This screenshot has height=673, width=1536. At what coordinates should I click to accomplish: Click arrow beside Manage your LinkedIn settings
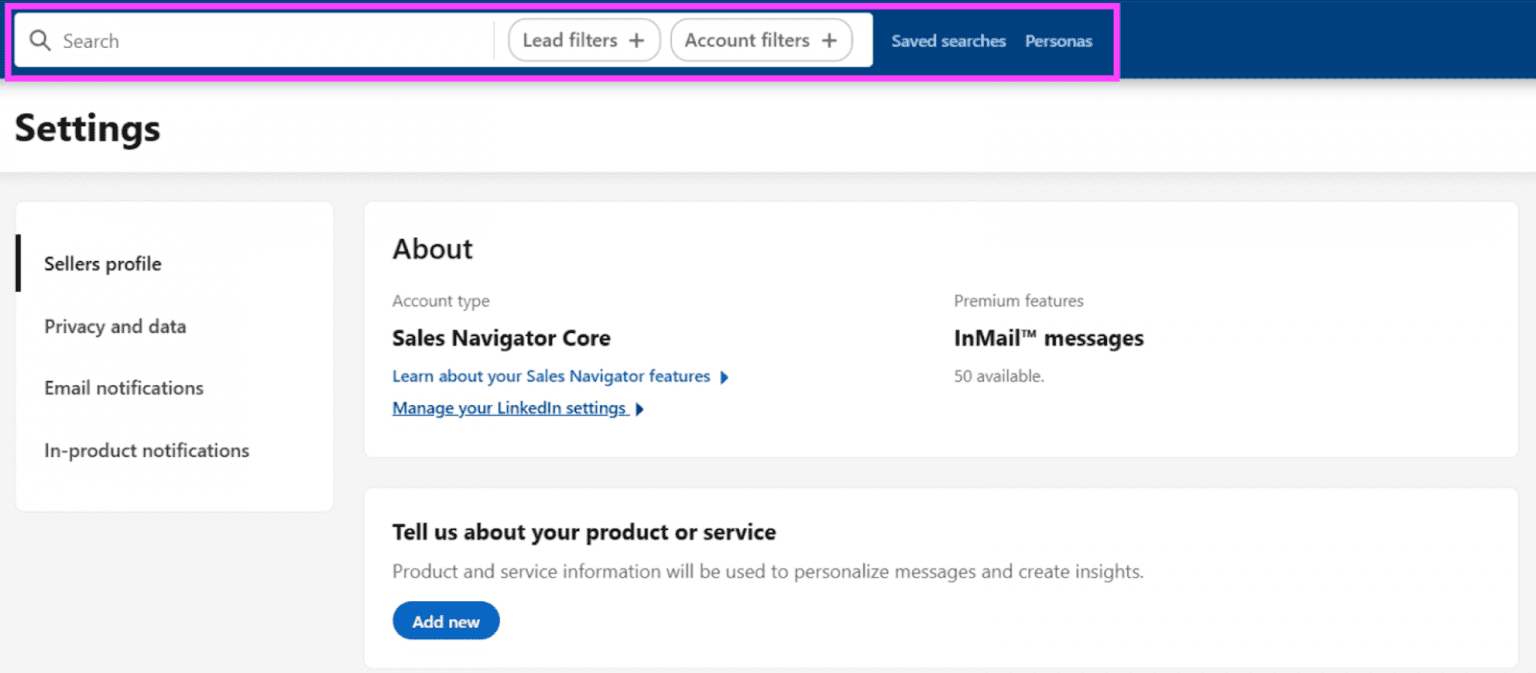(640, 409)
